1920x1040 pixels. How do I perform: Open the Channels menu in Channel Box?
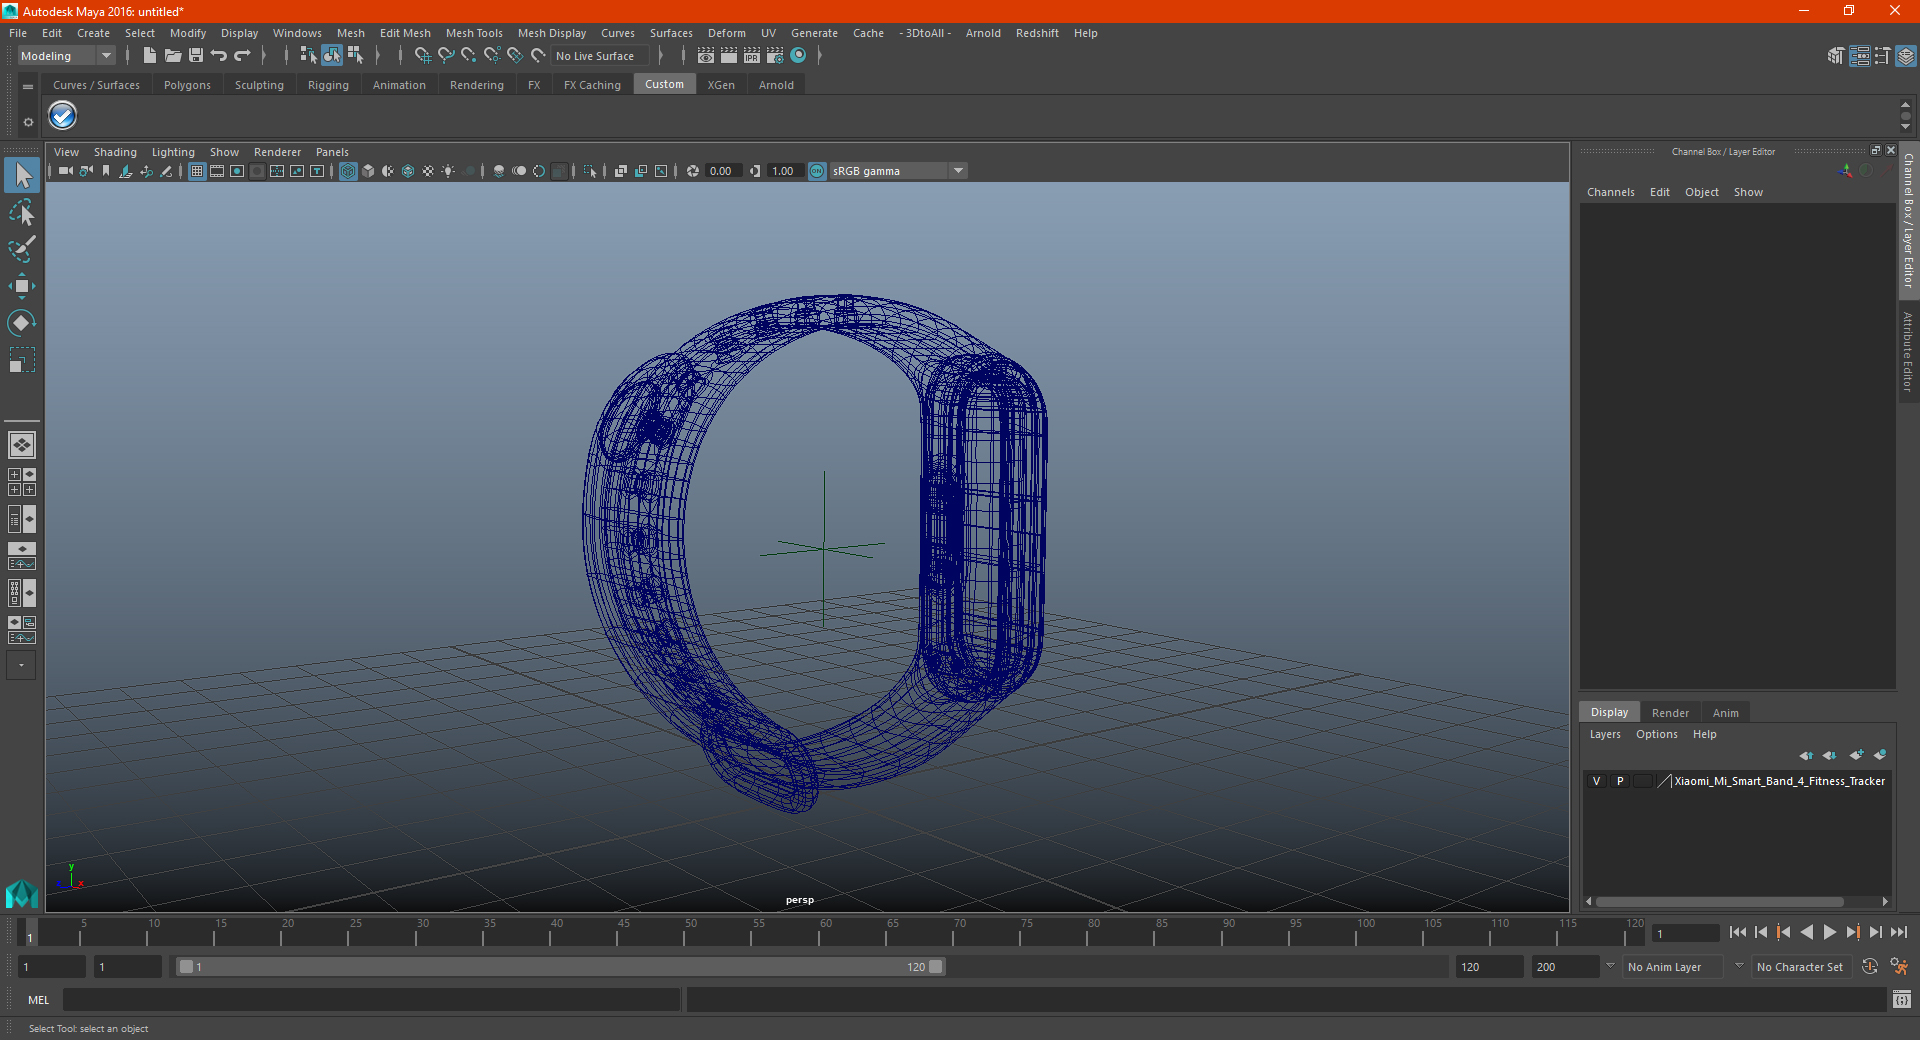coord(1610,192)
